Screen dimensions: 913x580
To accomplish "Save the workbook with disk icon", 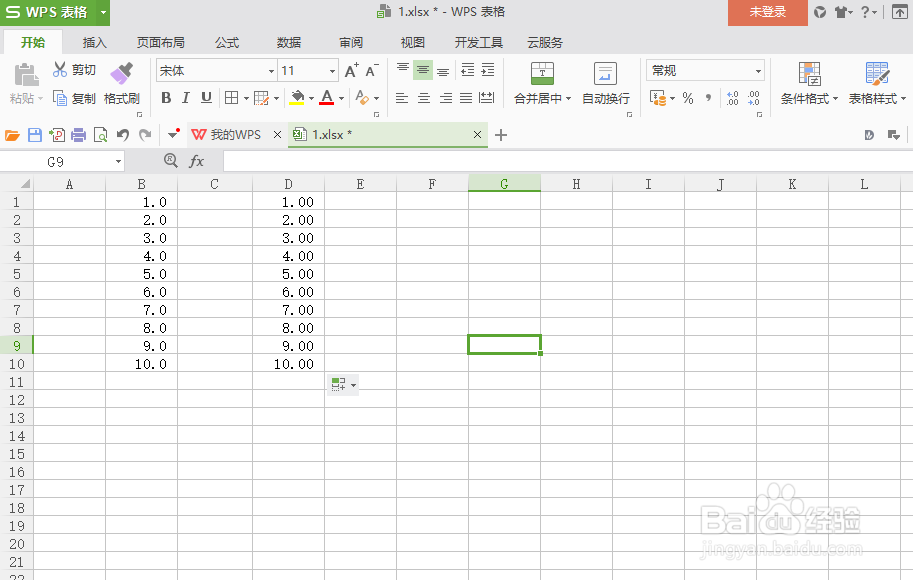I will click(35, 135).
